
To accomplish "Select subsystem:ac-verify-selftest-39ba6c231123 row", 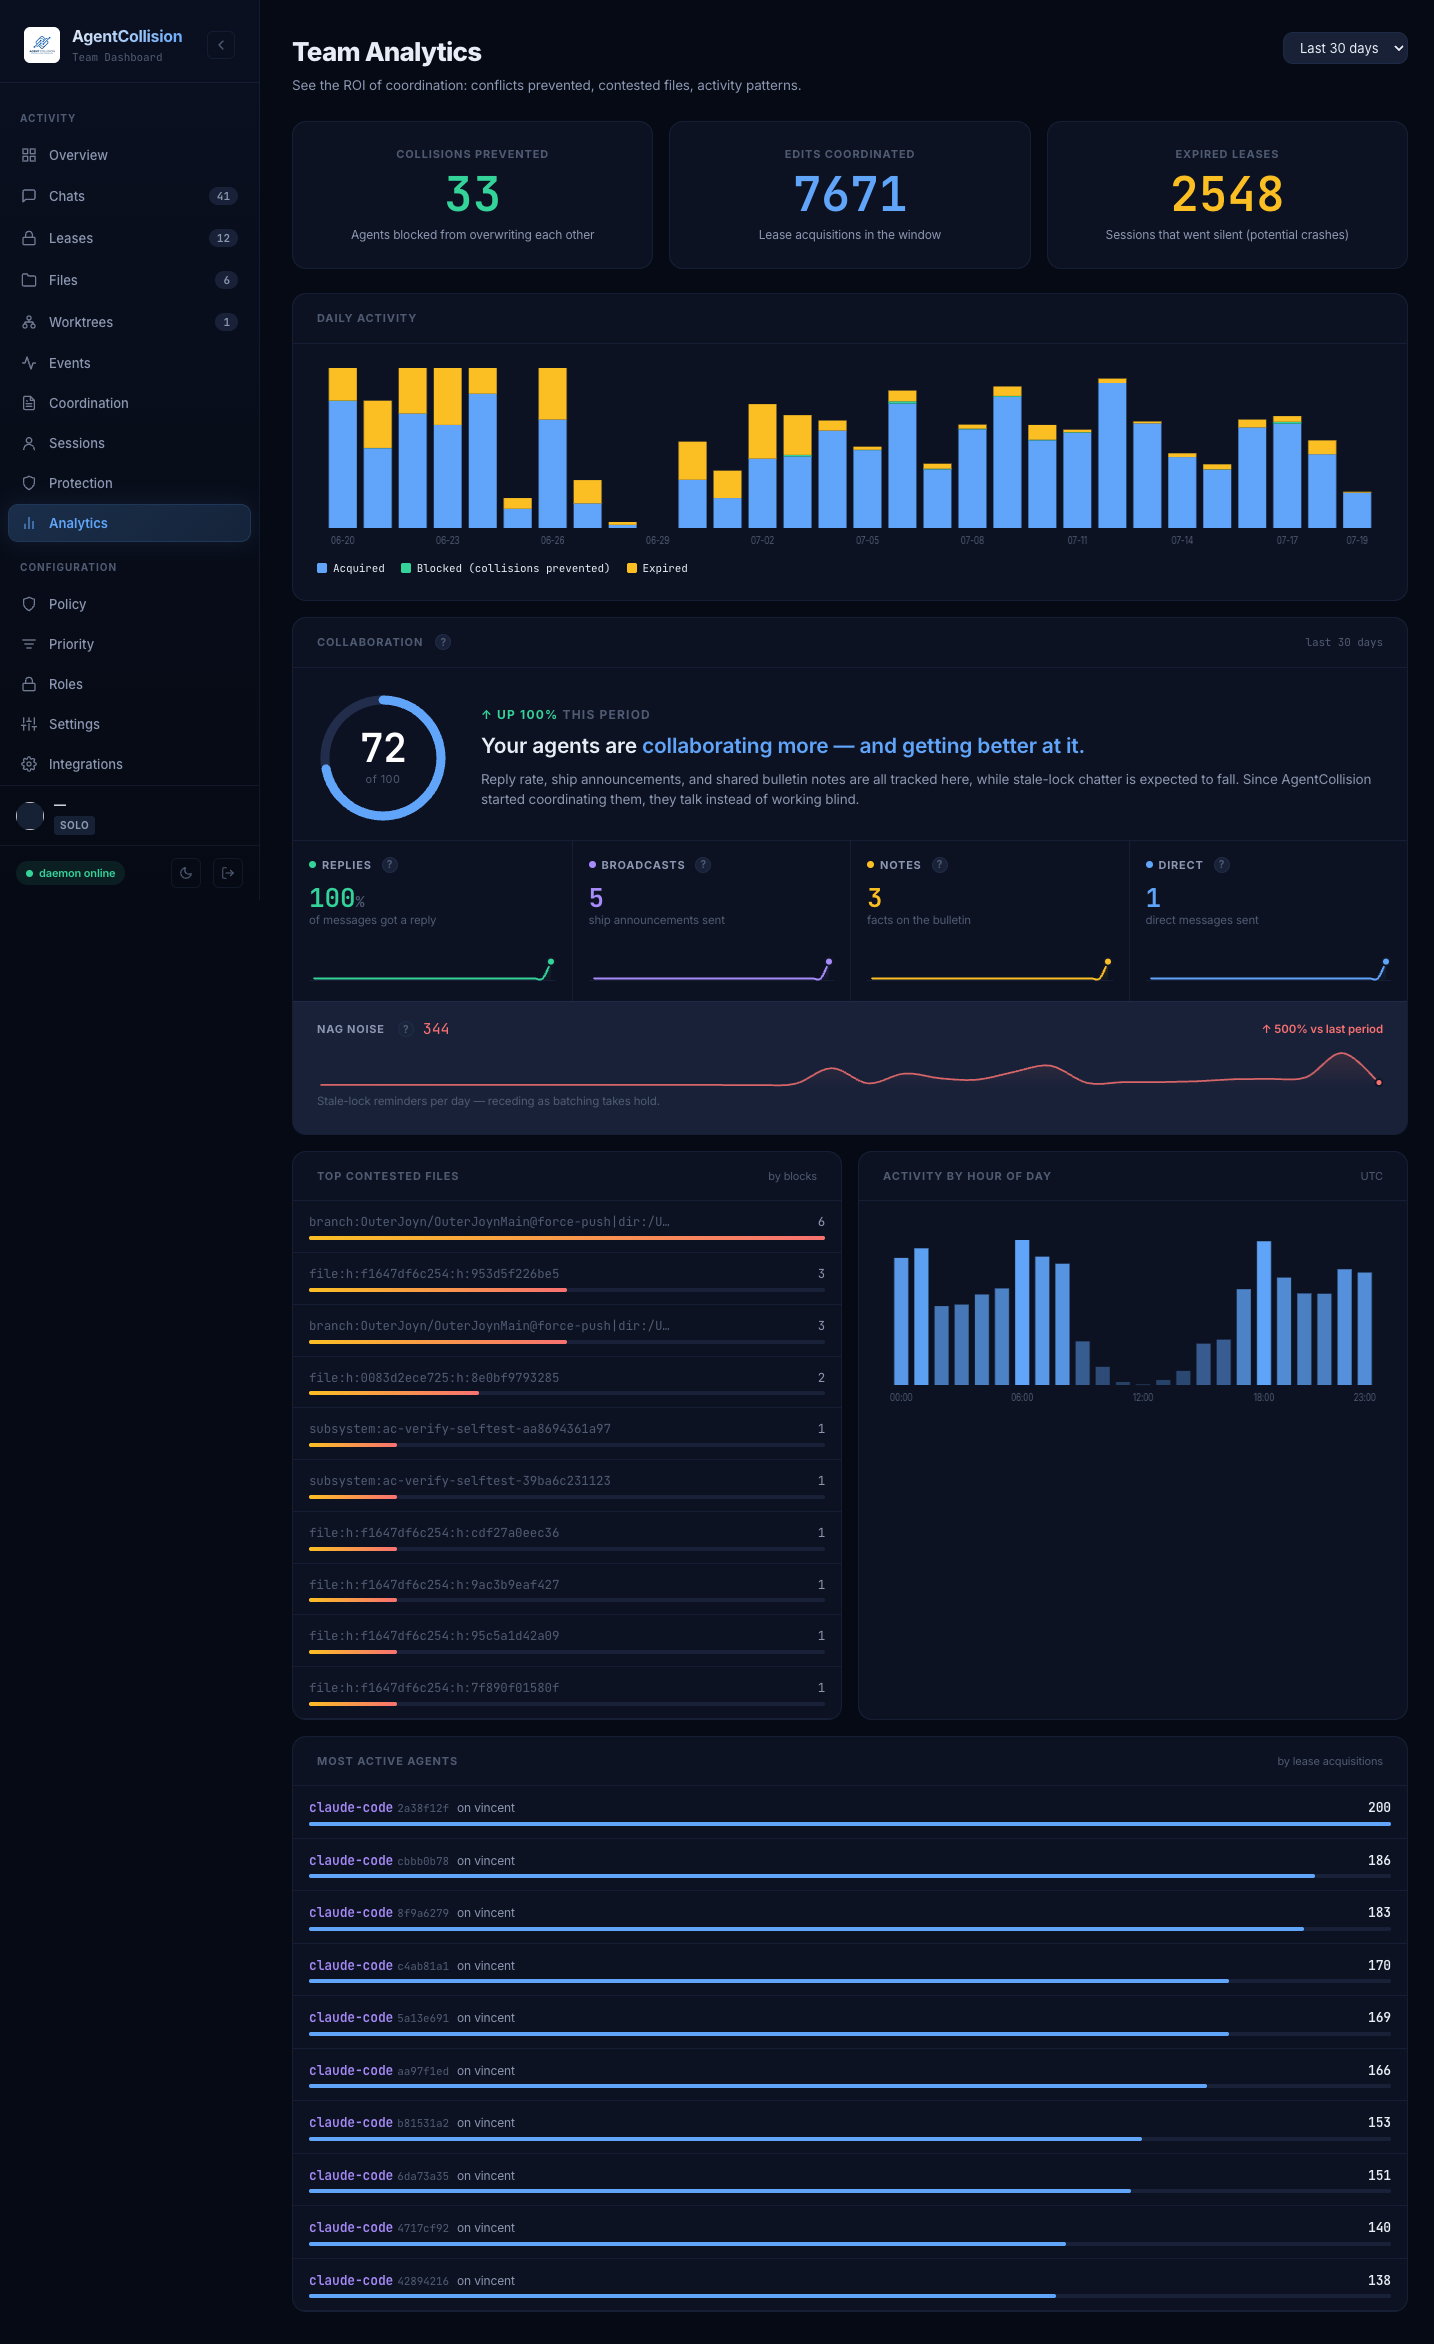I will click(x=567, y=1486).
